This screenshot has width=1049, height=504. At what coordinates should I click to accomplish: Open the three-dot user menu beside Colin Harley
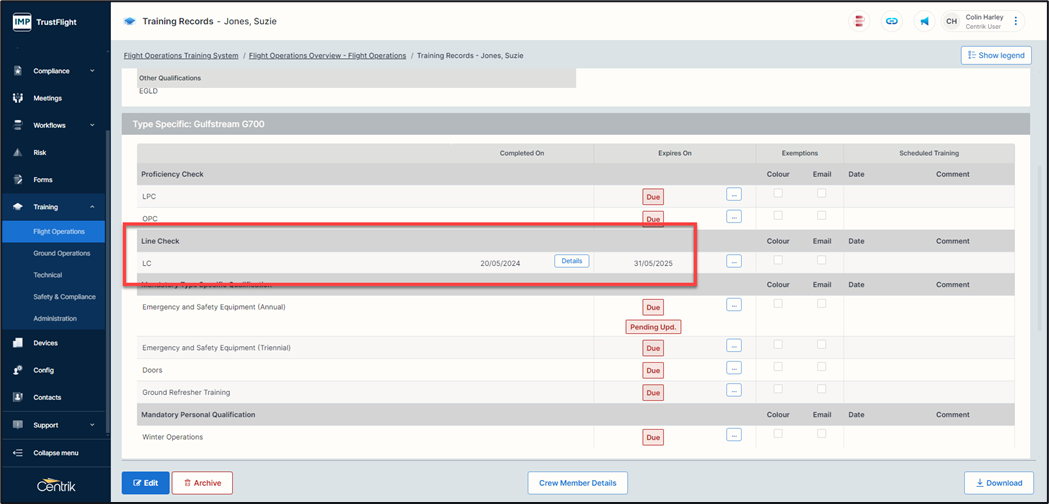tap(1016, 21)
